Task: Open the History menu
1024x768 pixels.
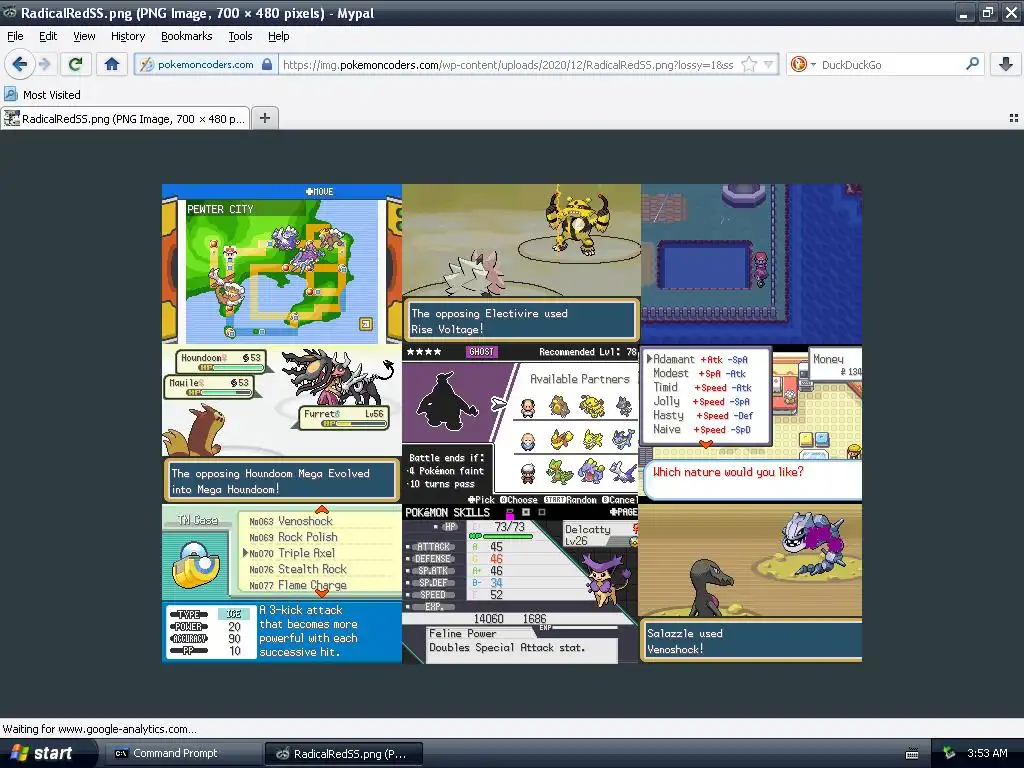Action: (128, 37)
